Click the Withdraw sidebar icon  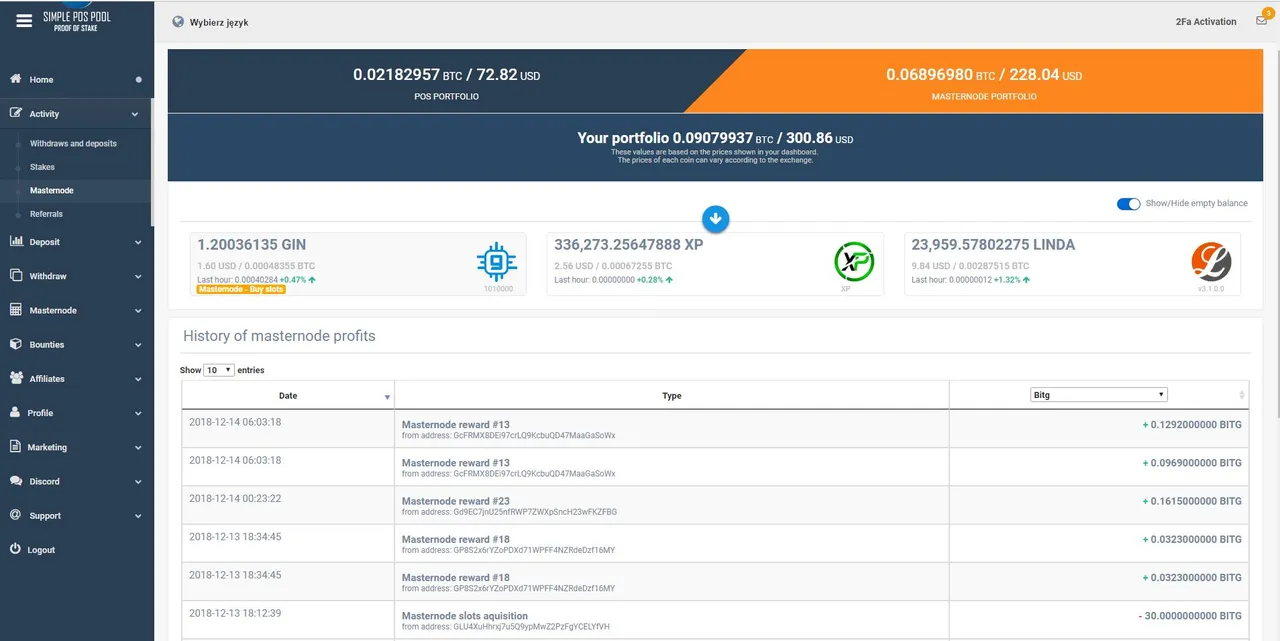(16, 276)
